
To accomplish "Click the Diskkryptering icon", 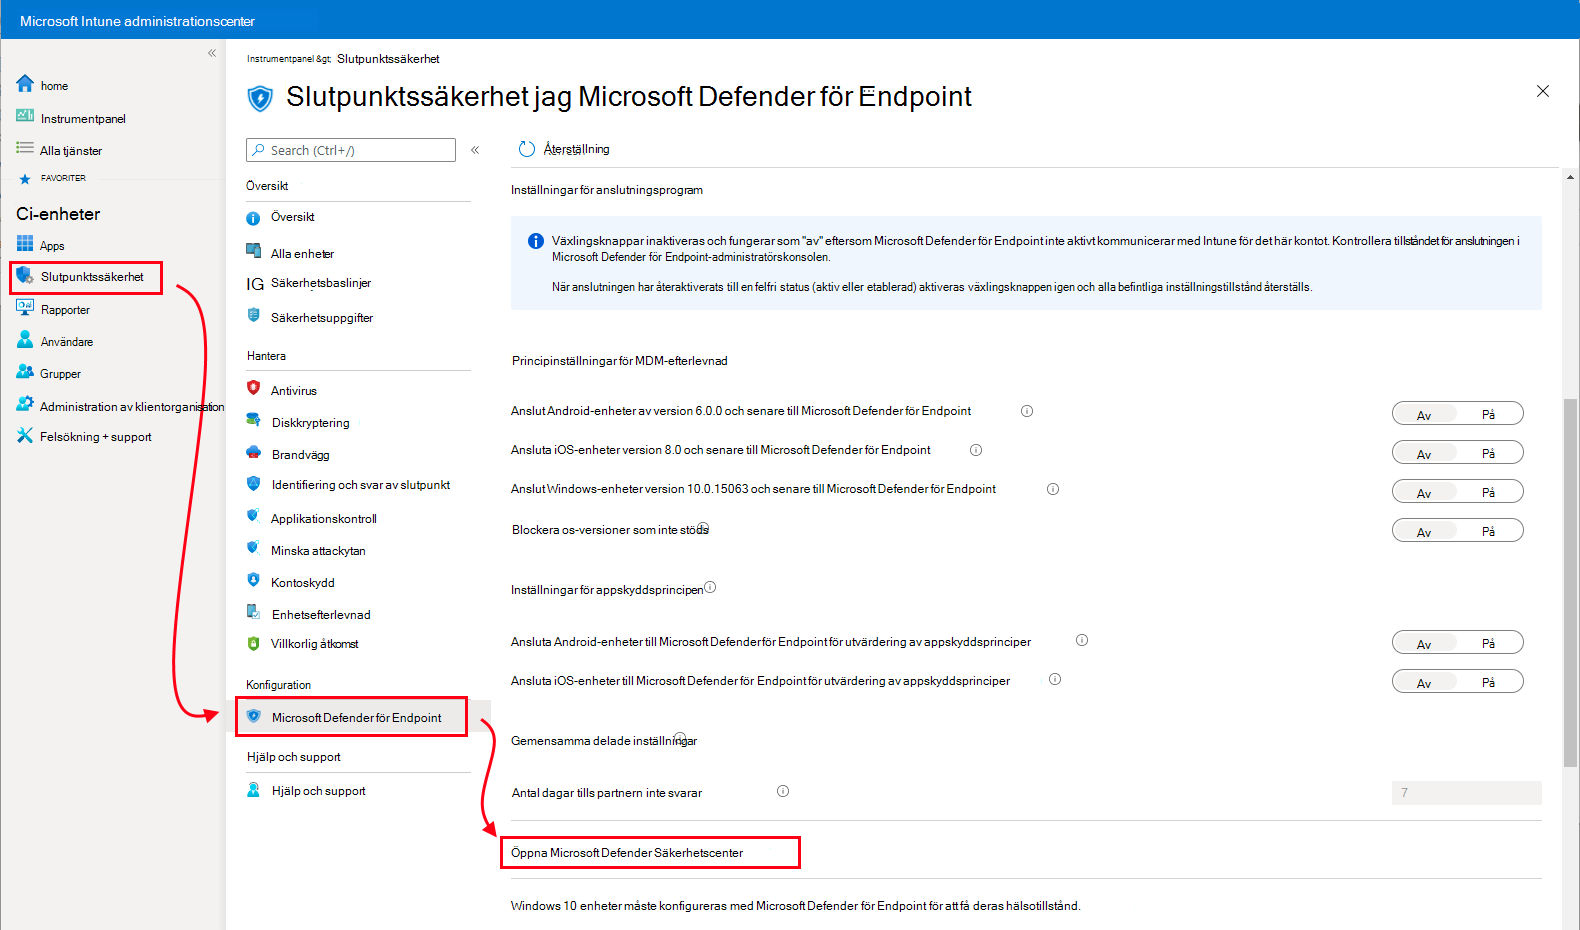I will tap(253, 420).
